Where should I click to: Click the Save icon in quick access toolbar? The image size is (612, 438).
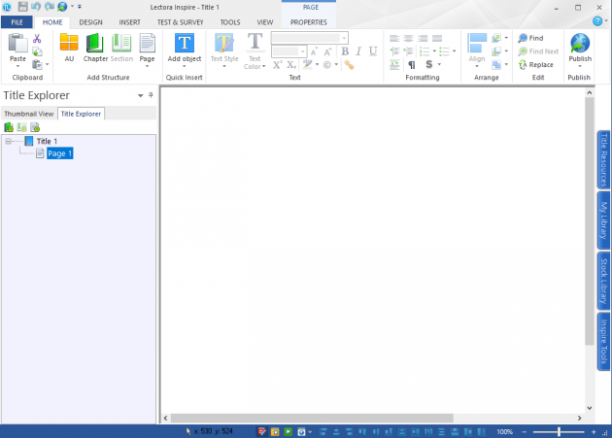coord(23,7)
